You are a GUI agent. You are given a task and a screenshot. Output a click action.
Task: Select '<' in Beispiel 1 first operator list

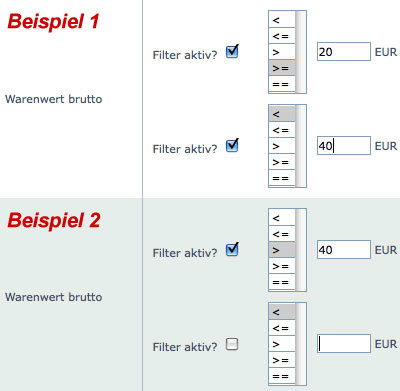pyautogui.click(x=282, y=20)
